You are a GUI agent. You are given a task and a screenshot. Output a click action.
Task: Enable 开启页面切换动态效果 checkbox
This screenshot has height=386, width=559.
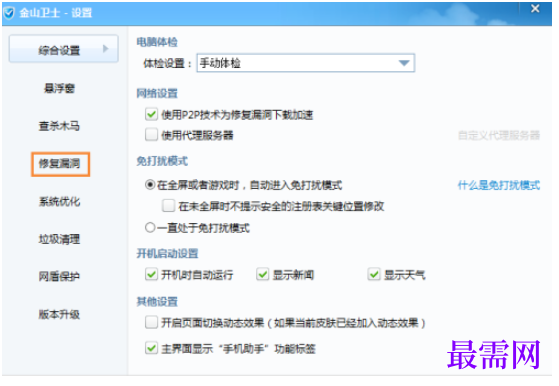pyautogui.click(x=152, y=322)
